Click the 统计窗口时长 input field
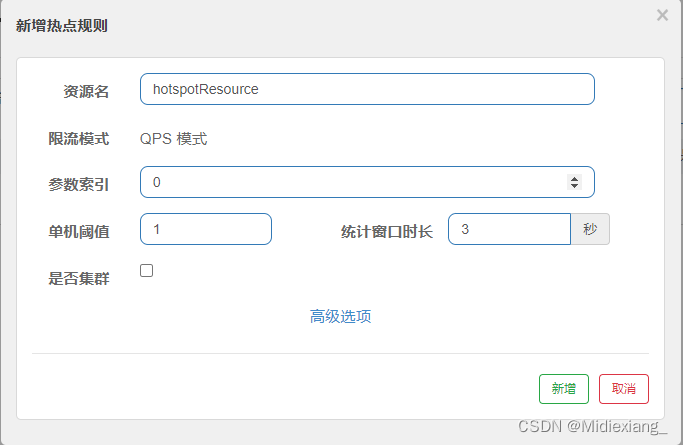 pos(509,229)
